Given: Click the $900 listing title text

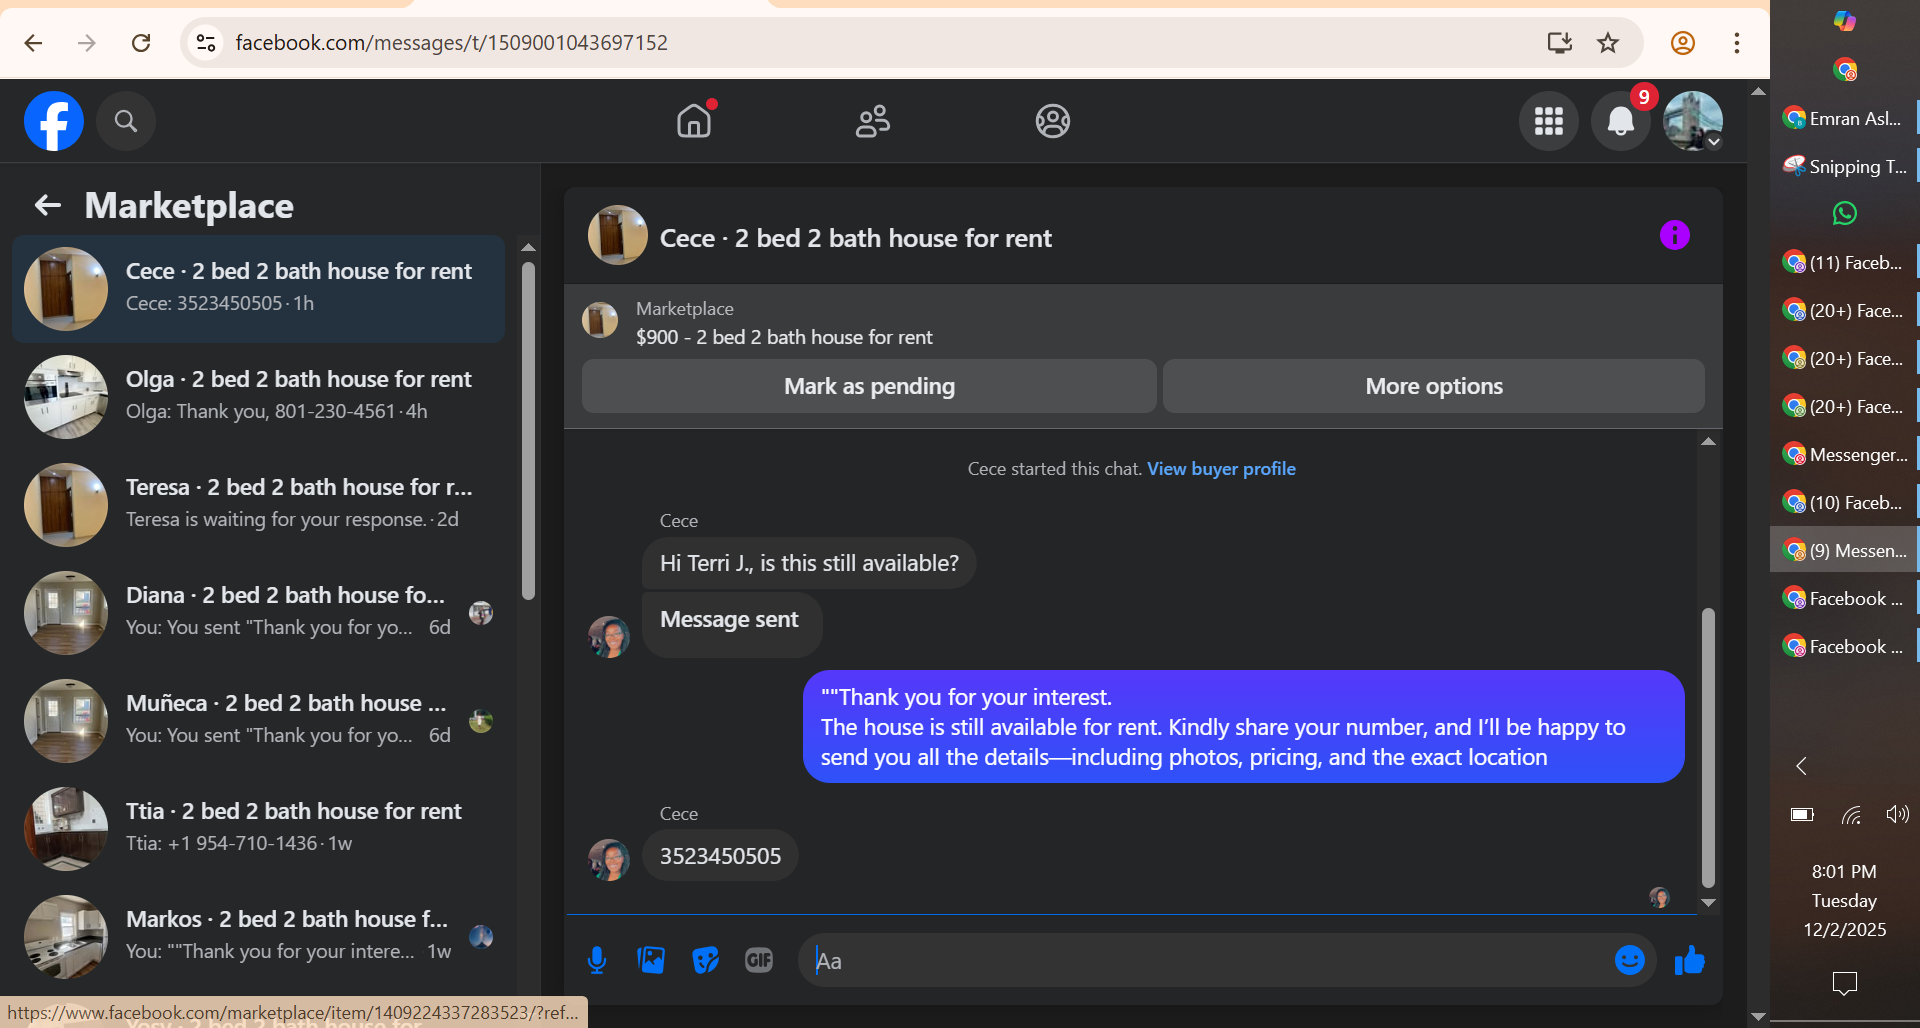Looking at the screenshot, I should point(784,337).
